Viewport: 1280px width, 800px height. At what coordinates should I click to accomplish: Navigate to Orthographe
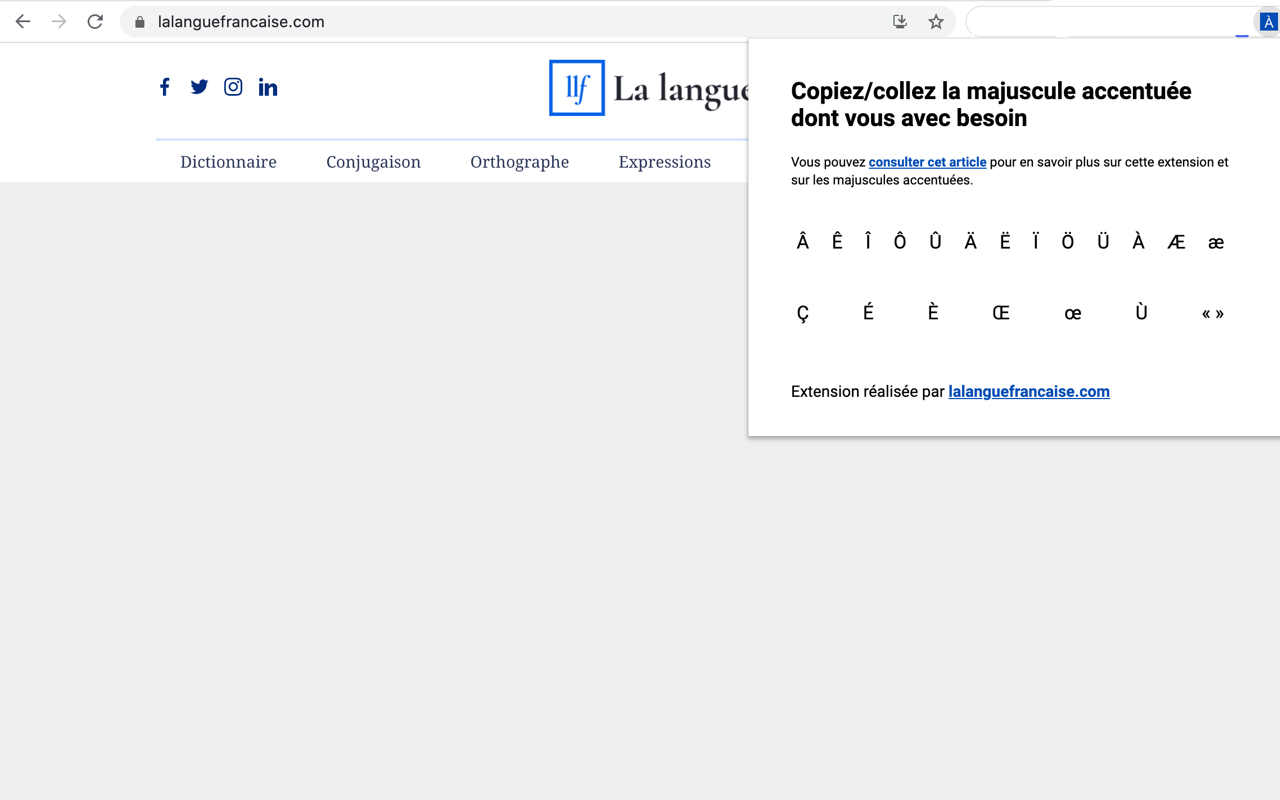[519, 161]
